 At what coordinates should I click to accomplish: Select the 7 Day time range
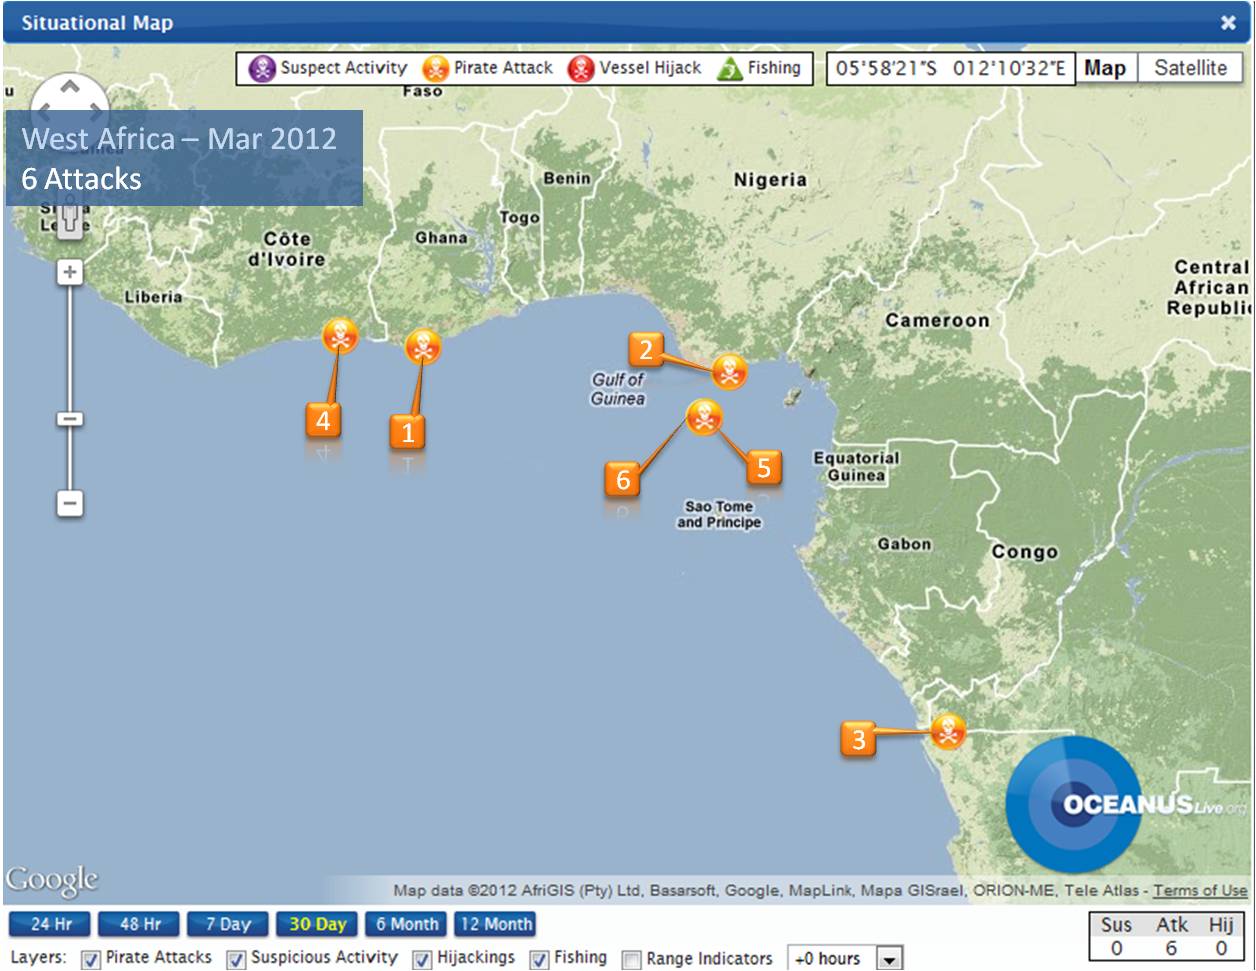[x=227, y=924]
